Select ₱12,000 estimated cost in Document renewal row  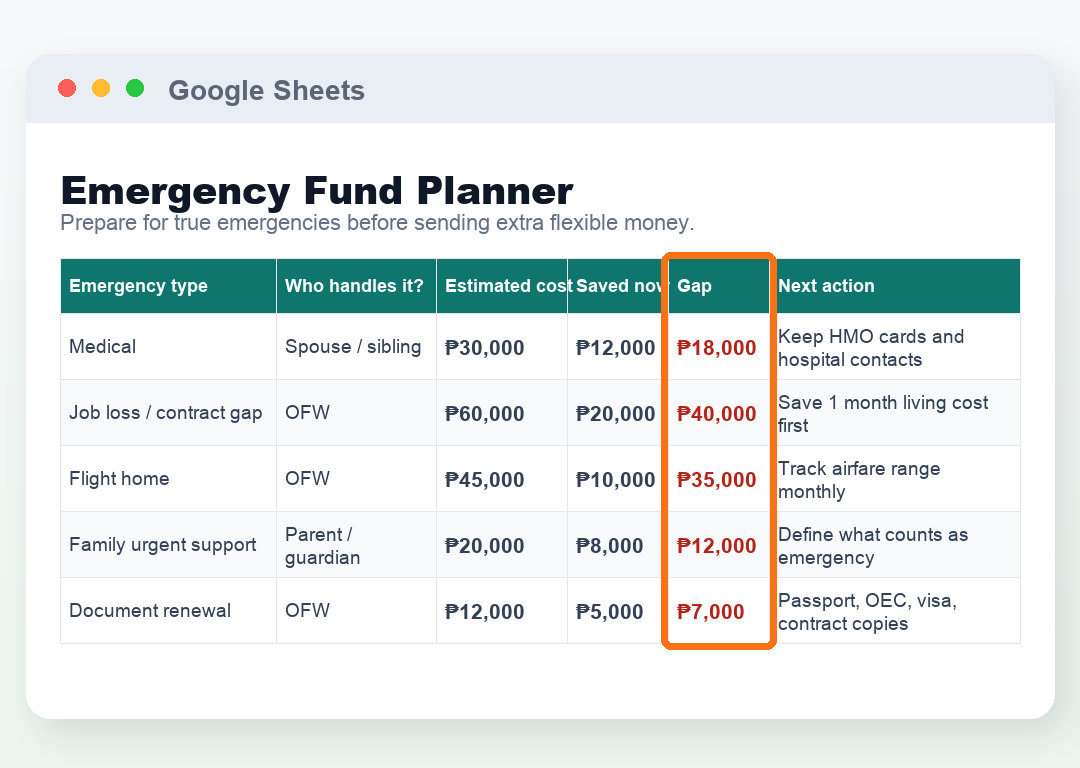[502, 612]
